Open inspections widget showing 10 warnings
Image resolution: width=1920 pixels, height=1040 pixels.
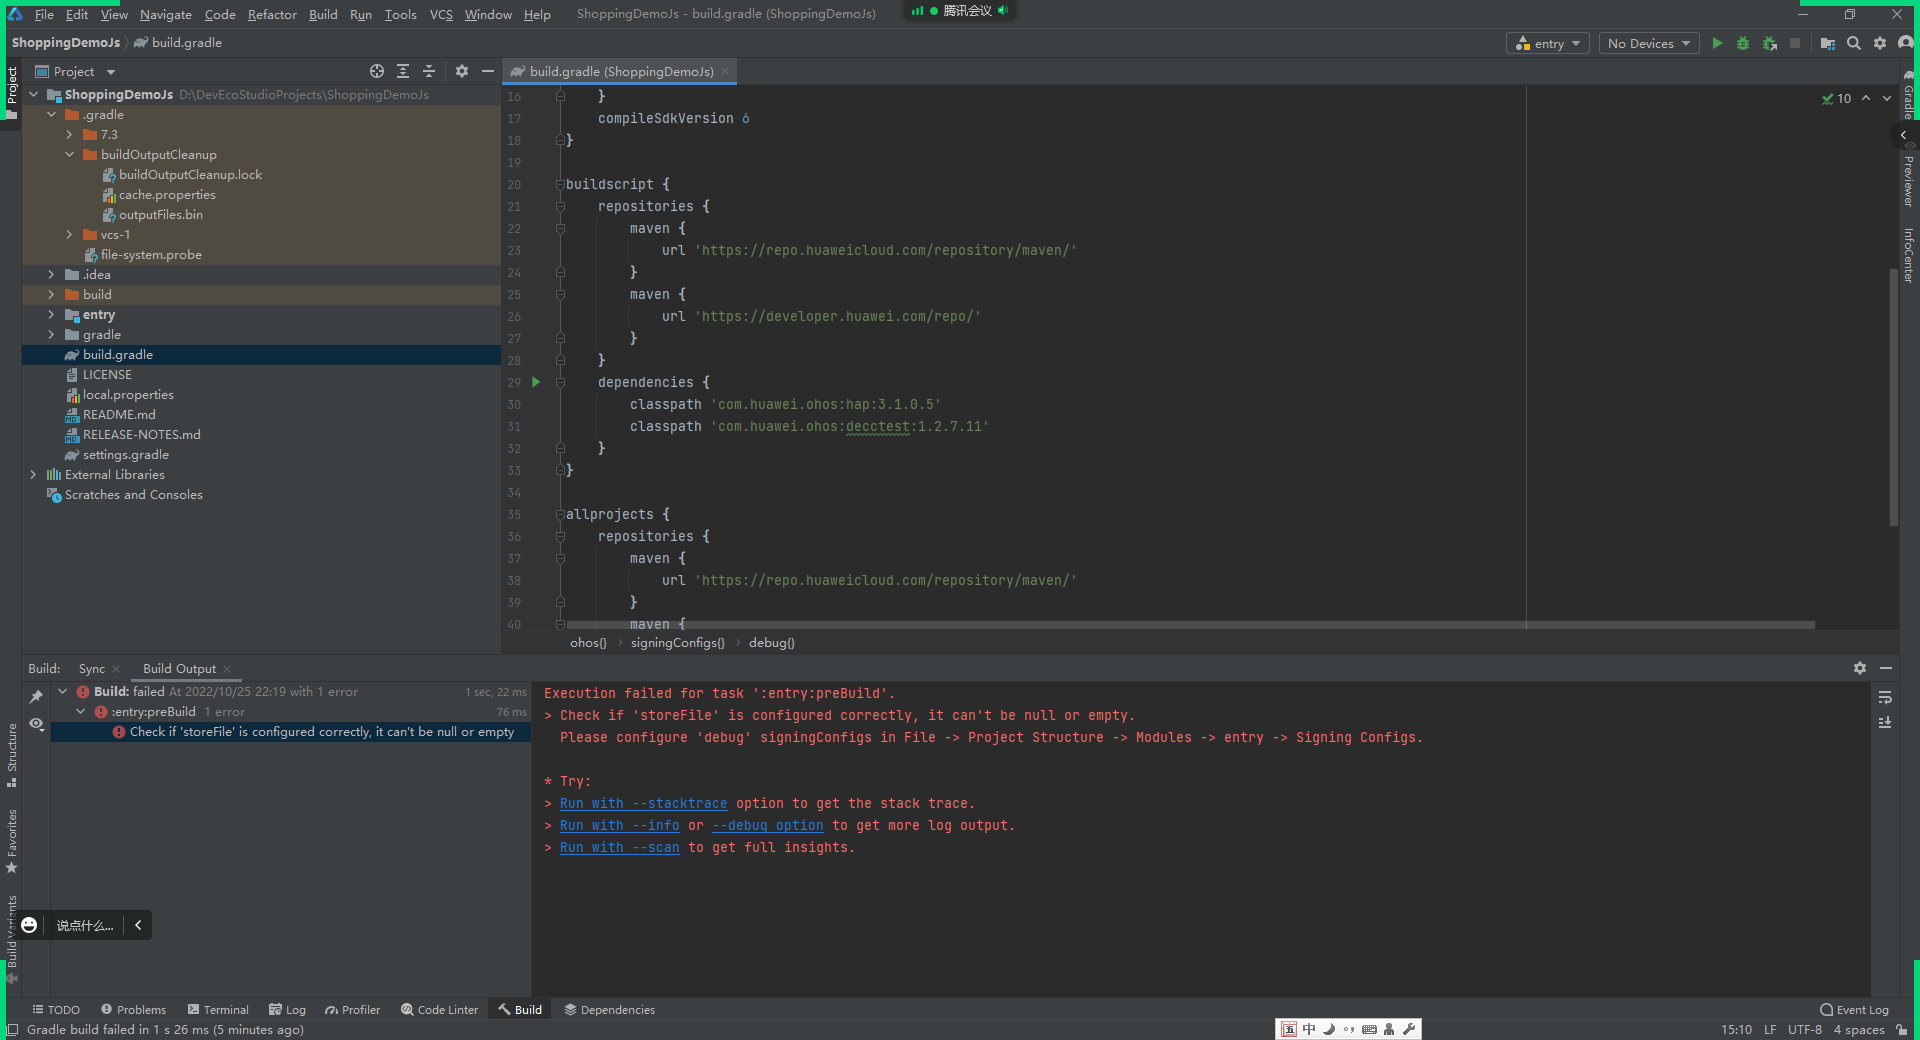pos(1837,98)
